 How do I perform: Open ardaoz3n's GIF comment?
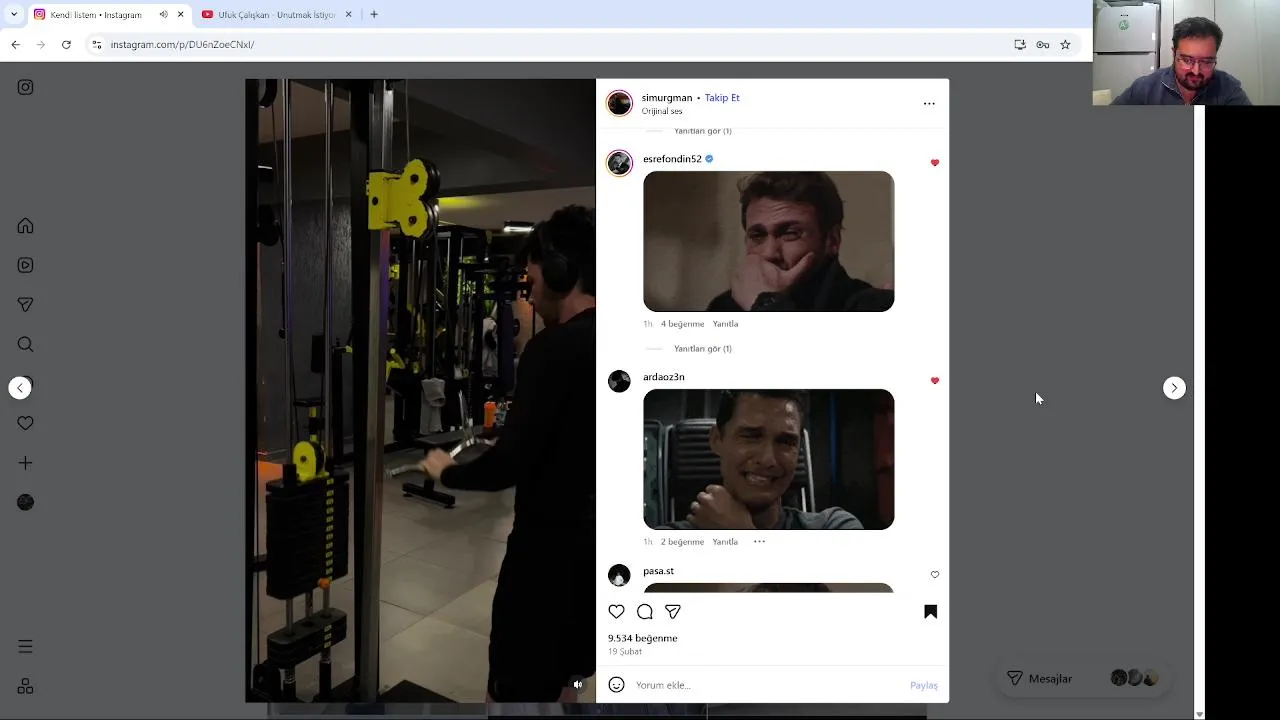click(x=768, y=459)
